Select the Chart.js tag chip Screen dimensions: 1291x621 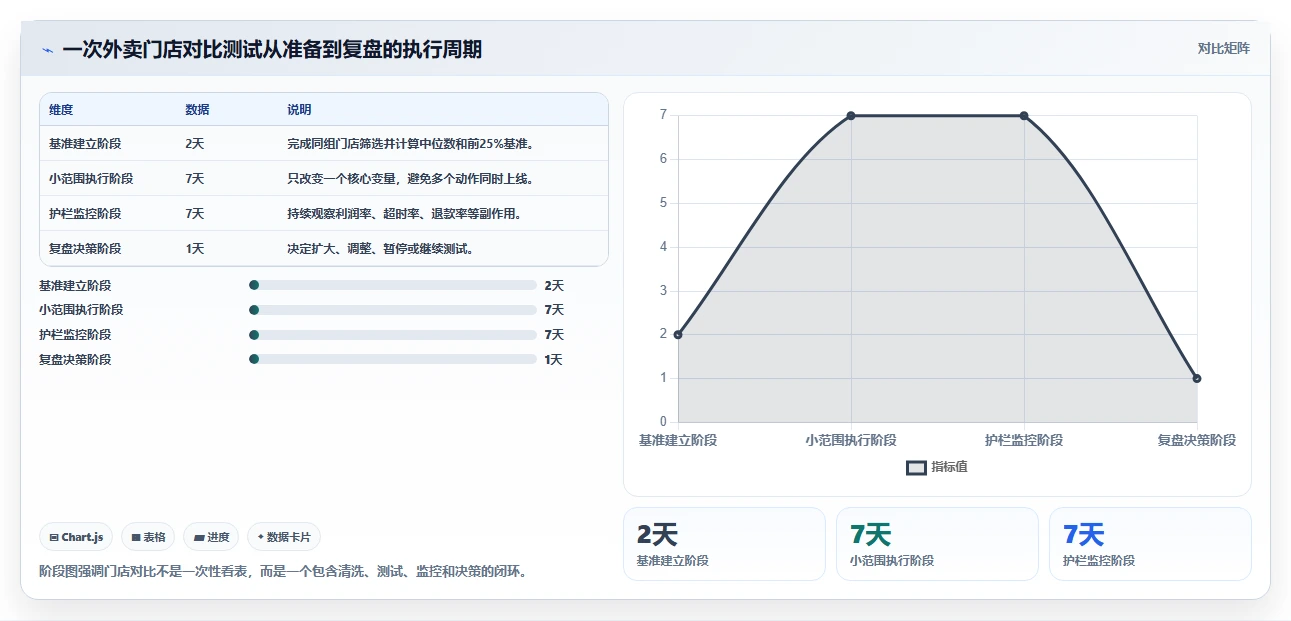[x=77, y=537]
